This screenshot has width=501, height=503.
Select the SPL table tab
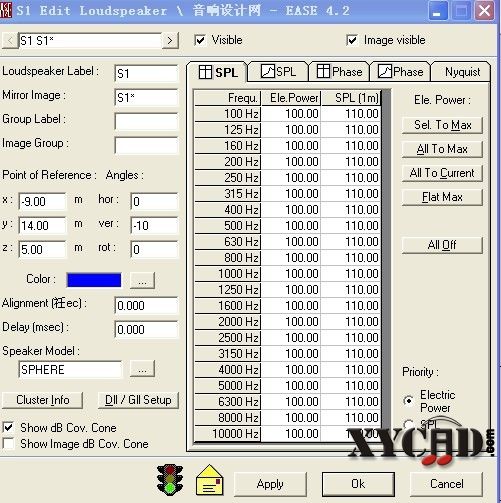[218, 72]
